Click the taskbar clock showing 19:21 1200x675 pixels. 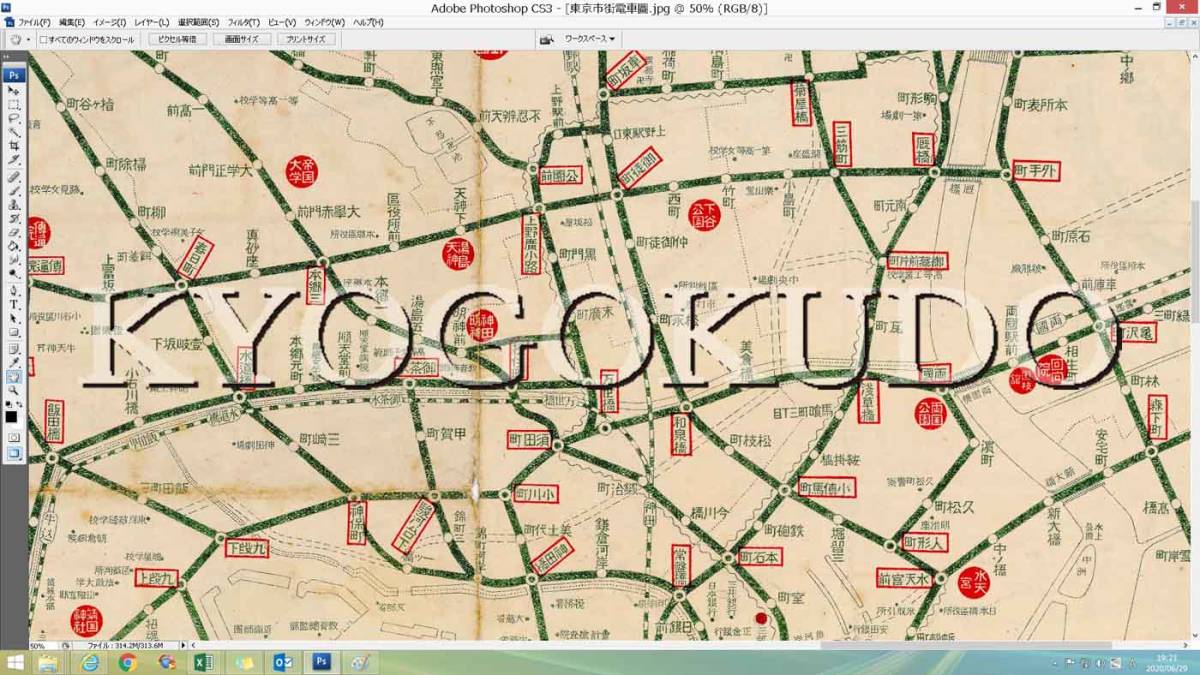tap(1167, 663)
